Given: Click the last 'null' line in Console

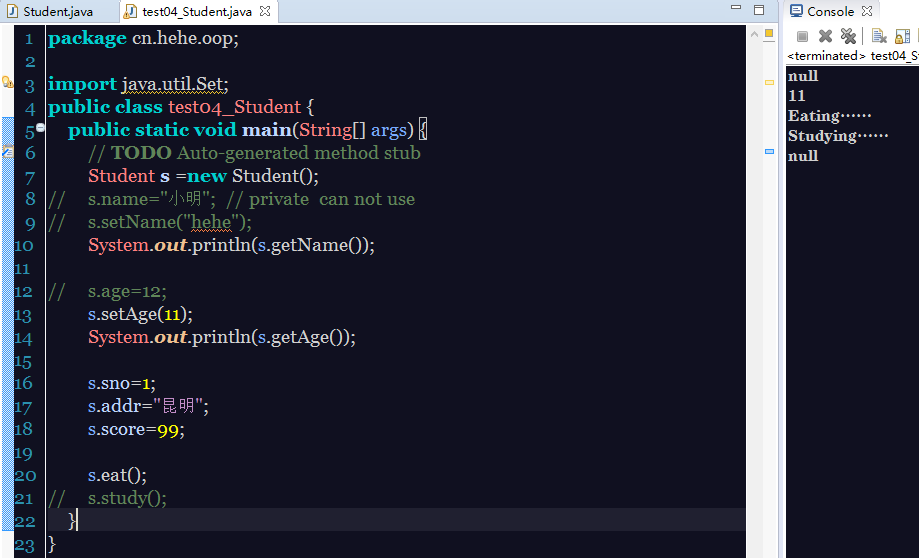Looking at the screenshot, I should pos(803,156).
